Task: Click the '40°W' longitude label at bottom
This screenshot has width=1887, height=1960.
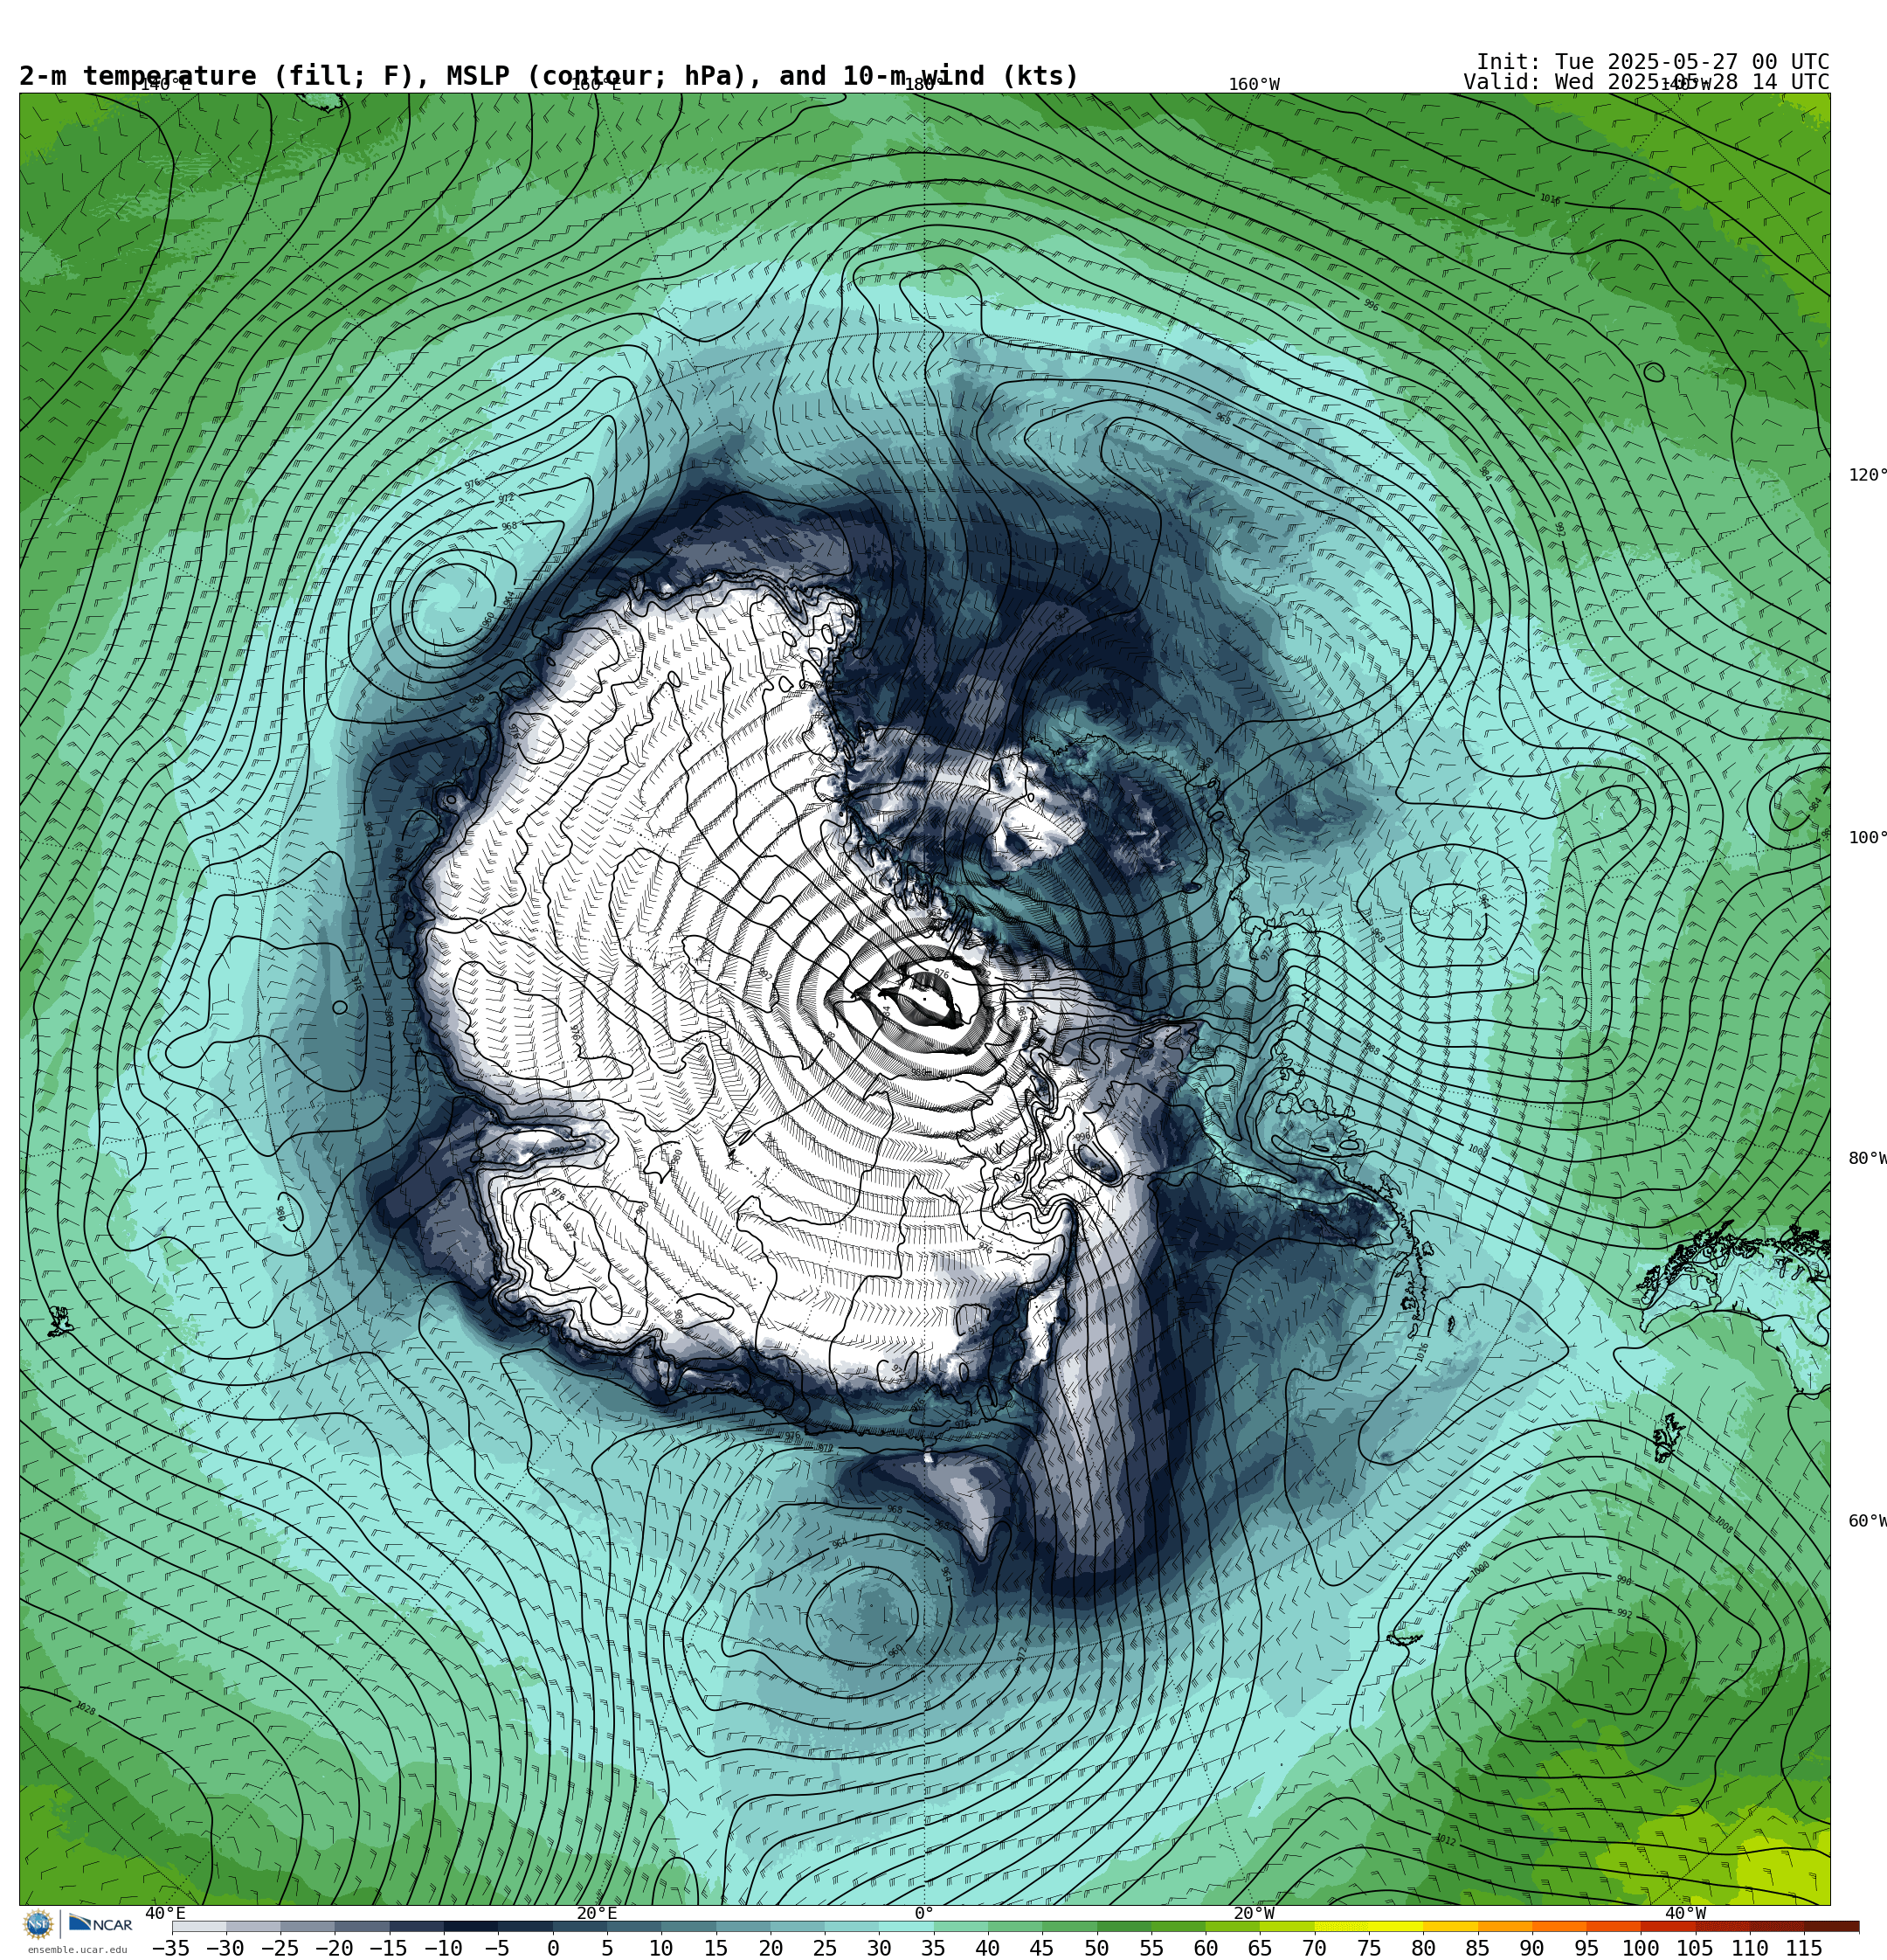Action: (1685, 1914)
